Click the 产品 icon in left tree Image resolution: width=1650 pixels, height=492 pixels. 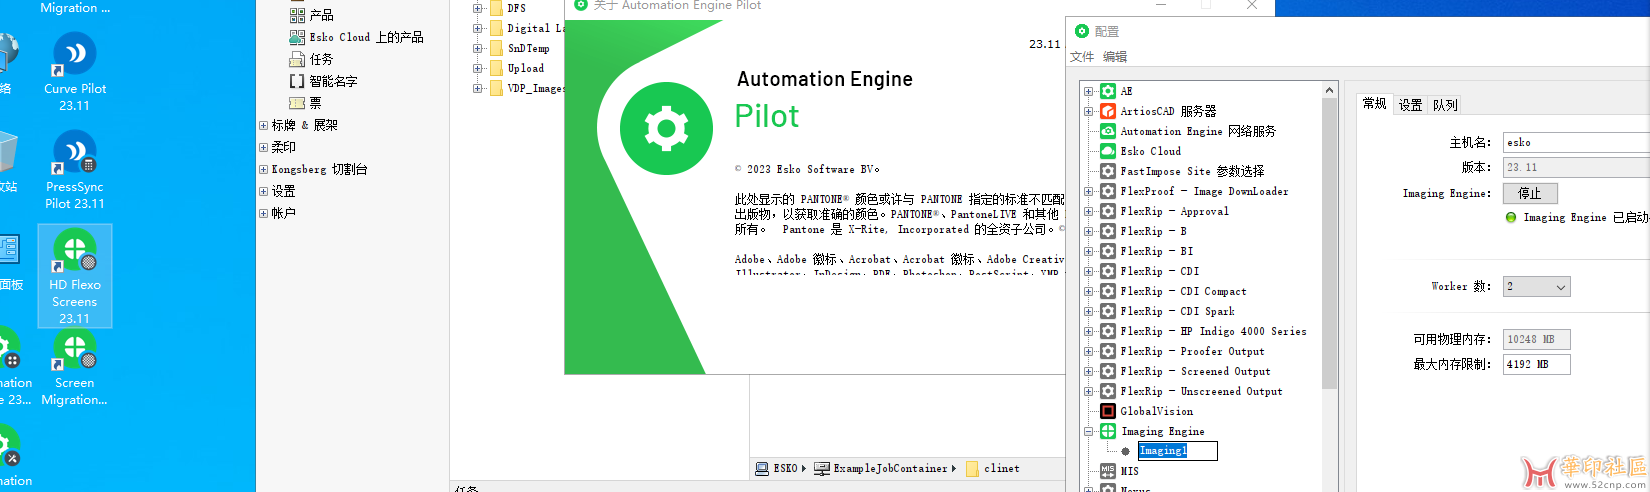click(x=297, y=15)
